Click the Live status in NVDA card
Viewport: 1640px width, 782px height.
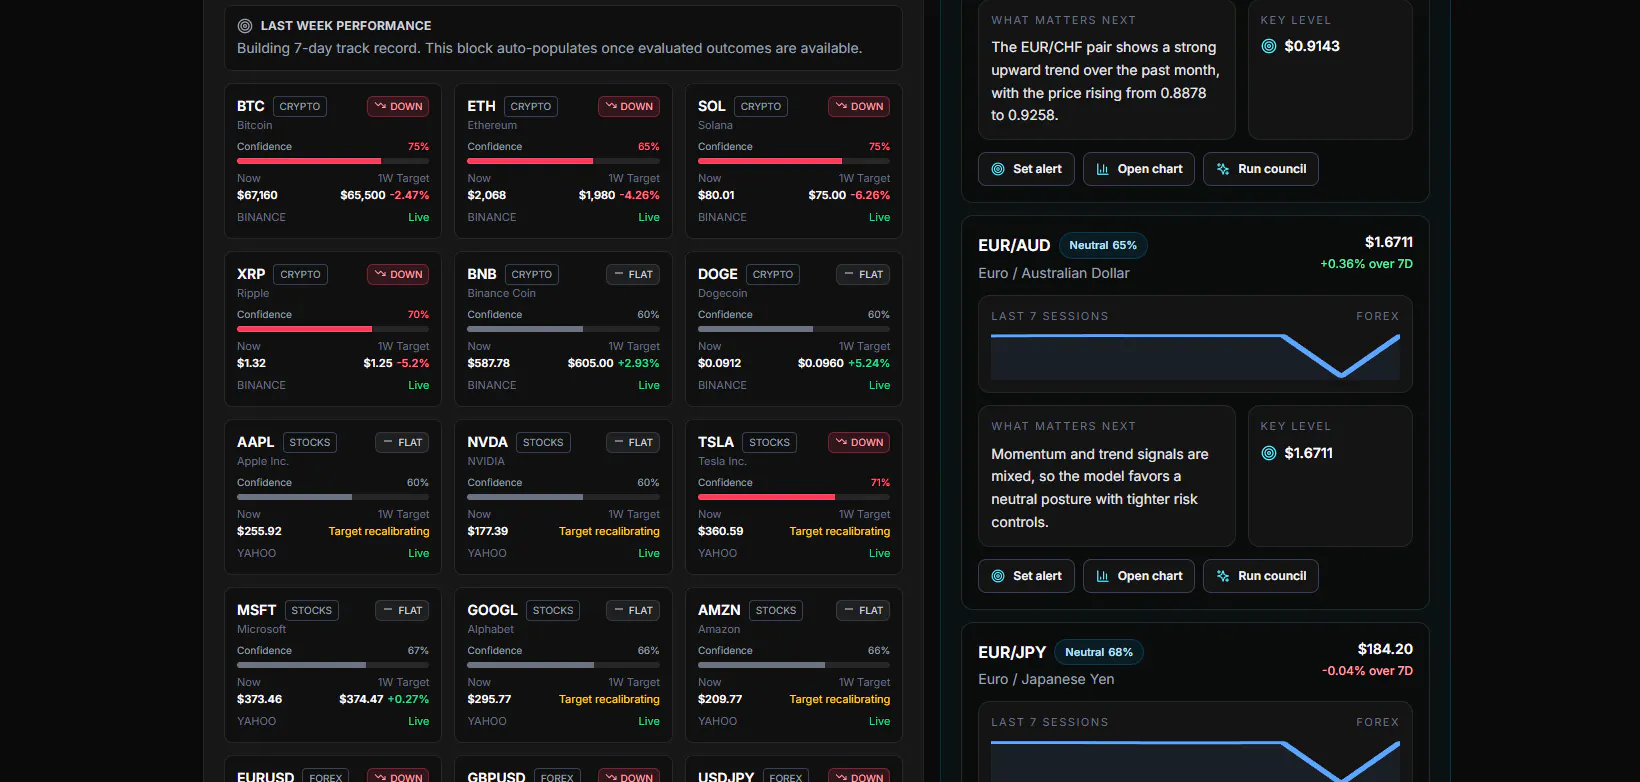[x=649, y=553]
